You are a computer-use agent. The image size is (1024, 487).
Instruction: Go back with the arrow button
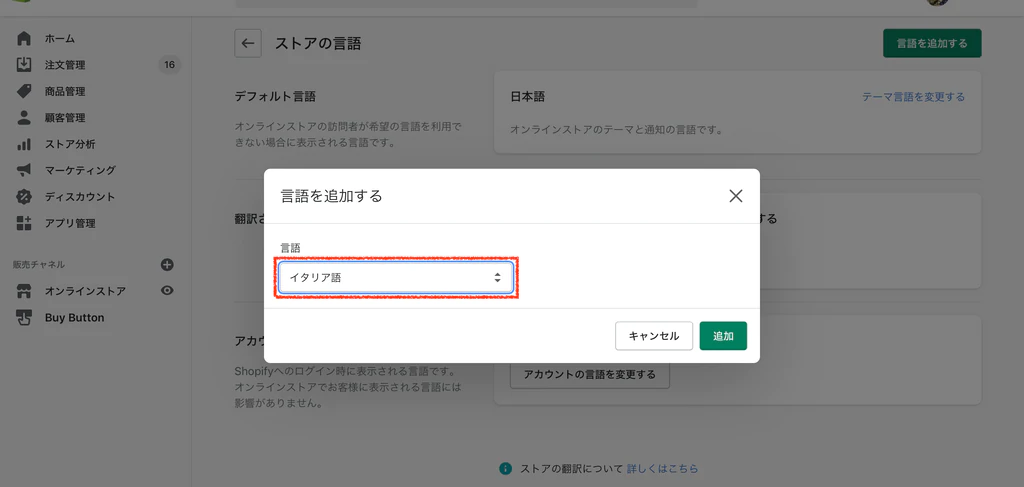click(248, 43)
